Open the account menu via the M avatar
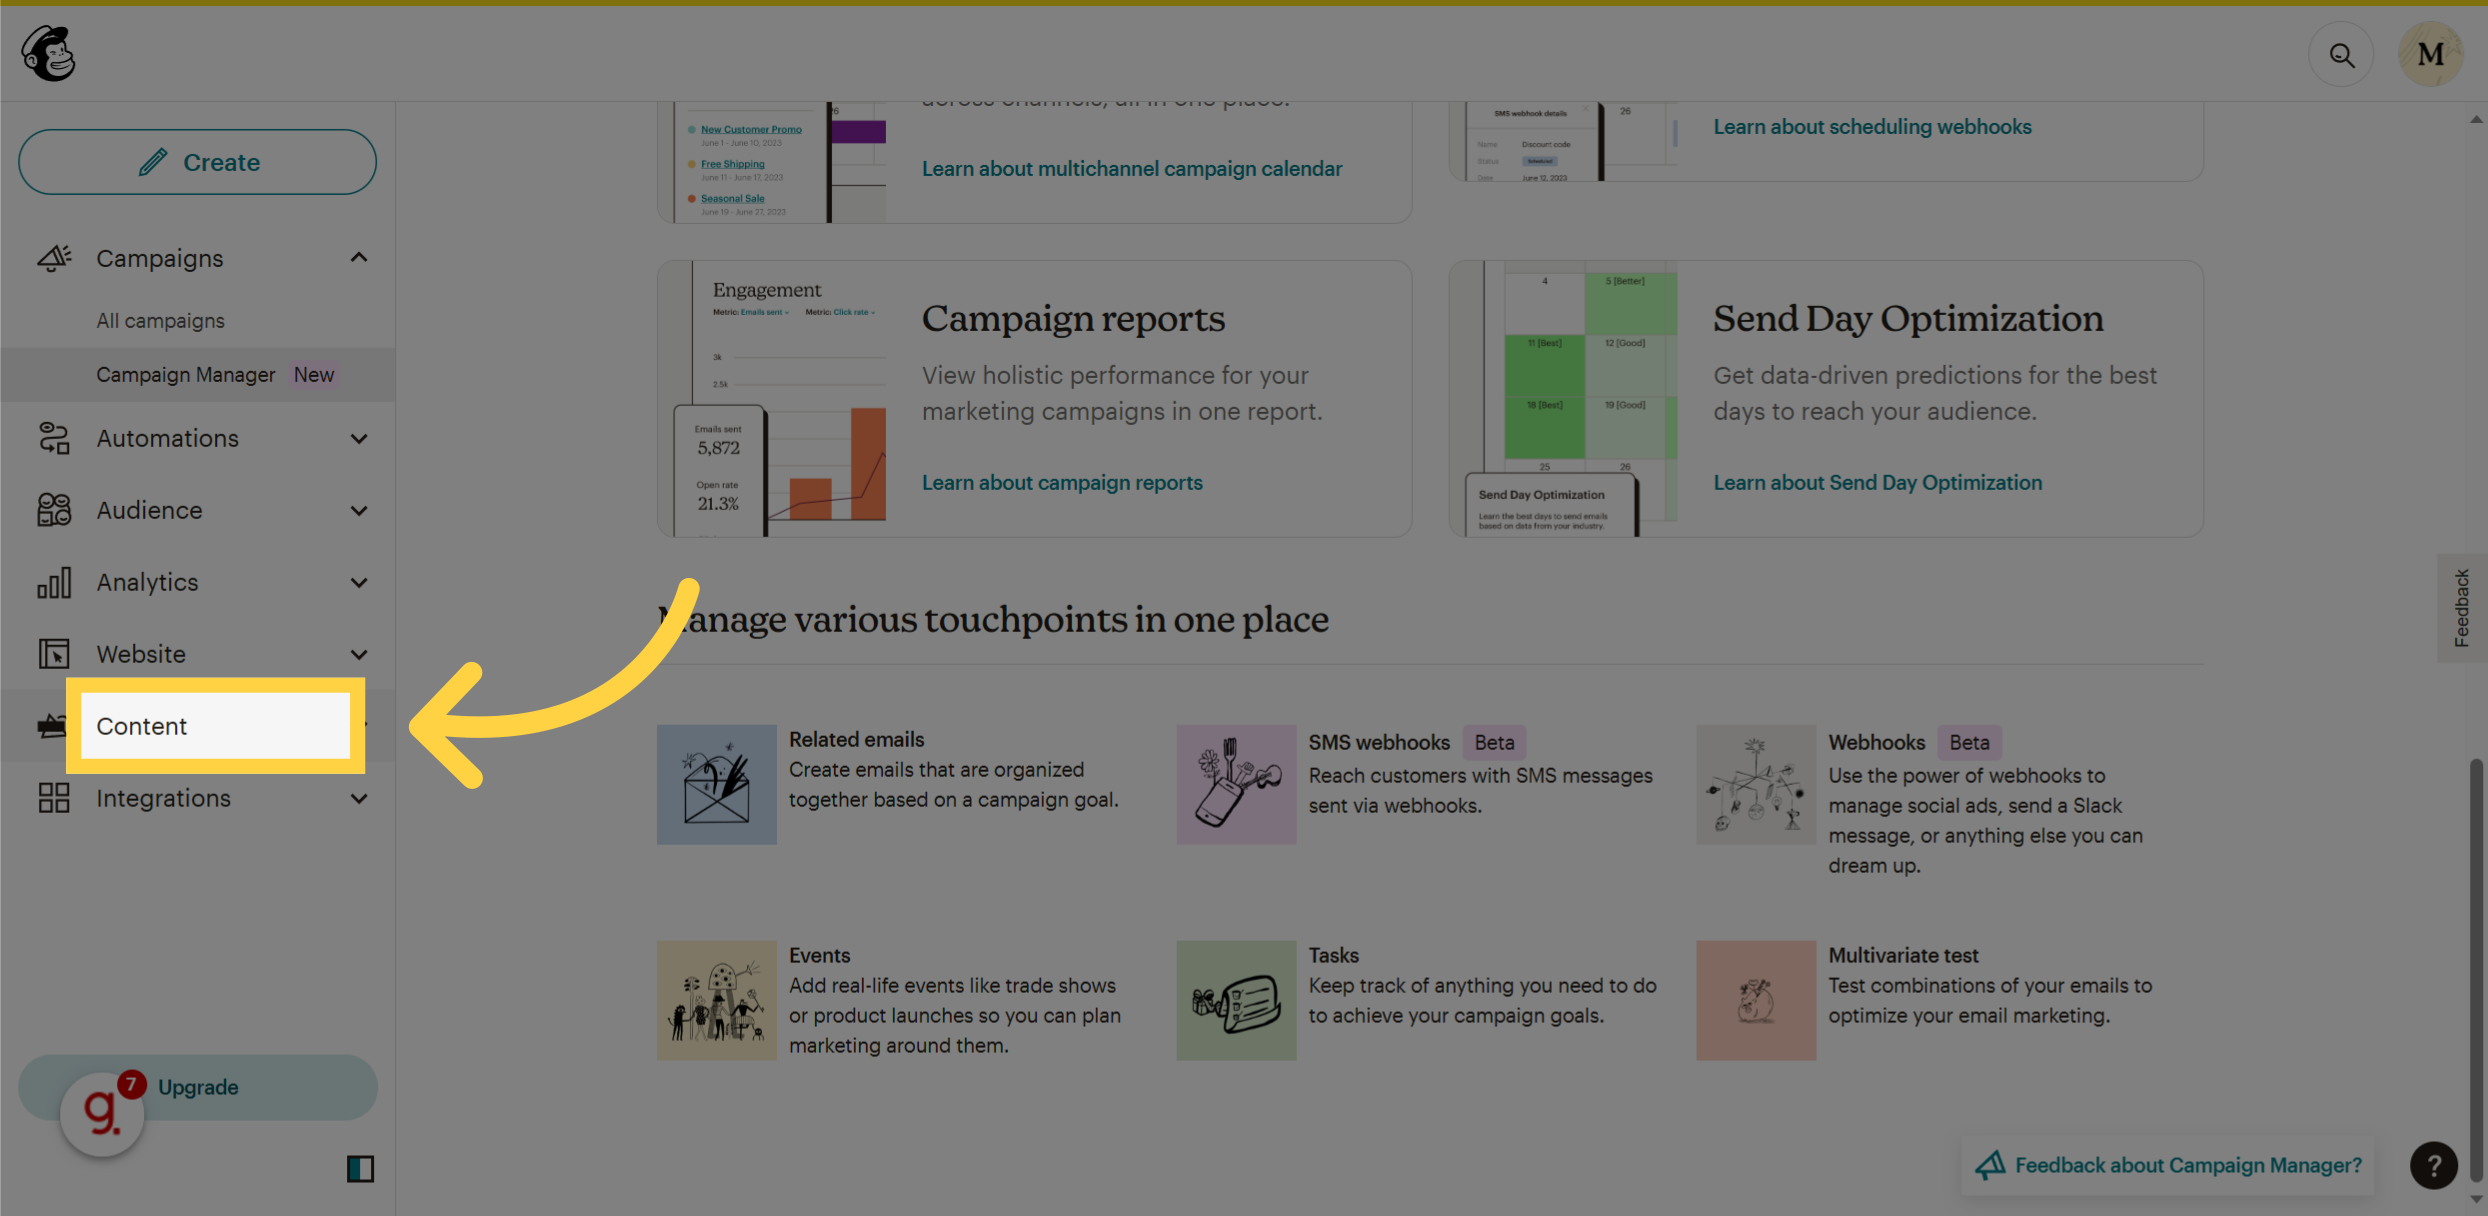Viewport: 2488px width, 1216px height. pyautogui.click(x=2430, y=54)
